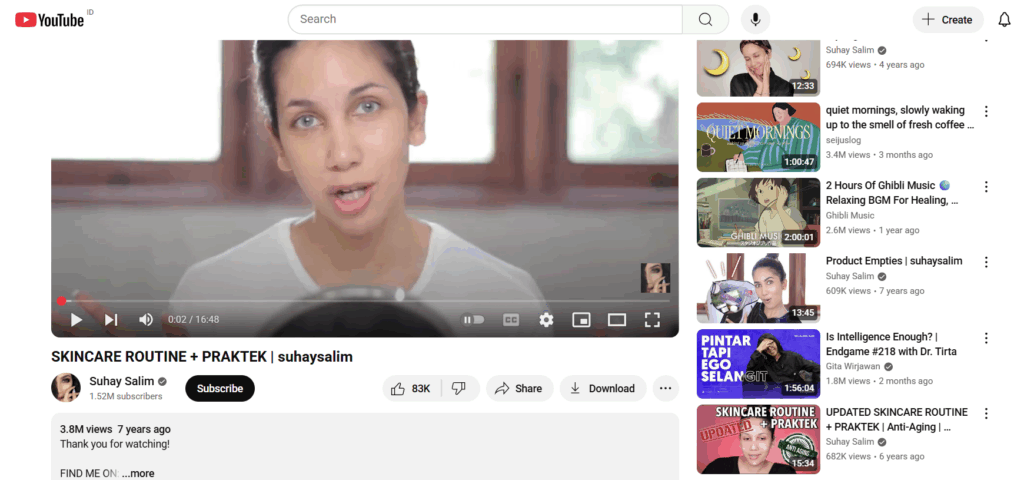Click seijuslog channel name
Image resolution: width=1024 pixels, height=480 pixels.
(x=843, y=140)
